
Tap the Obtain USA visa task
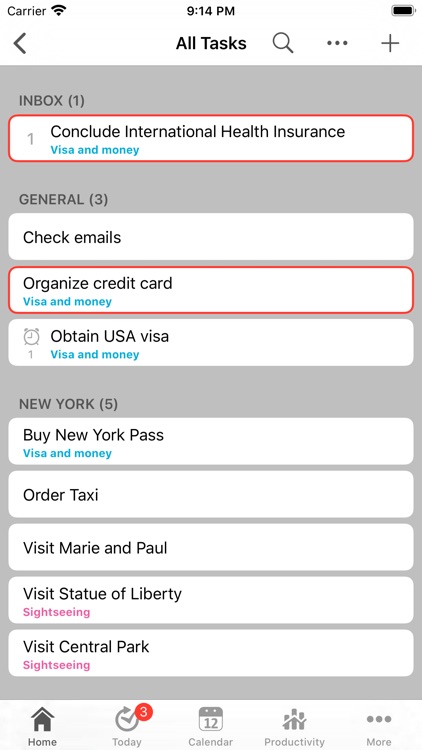[x=211, y=343]
